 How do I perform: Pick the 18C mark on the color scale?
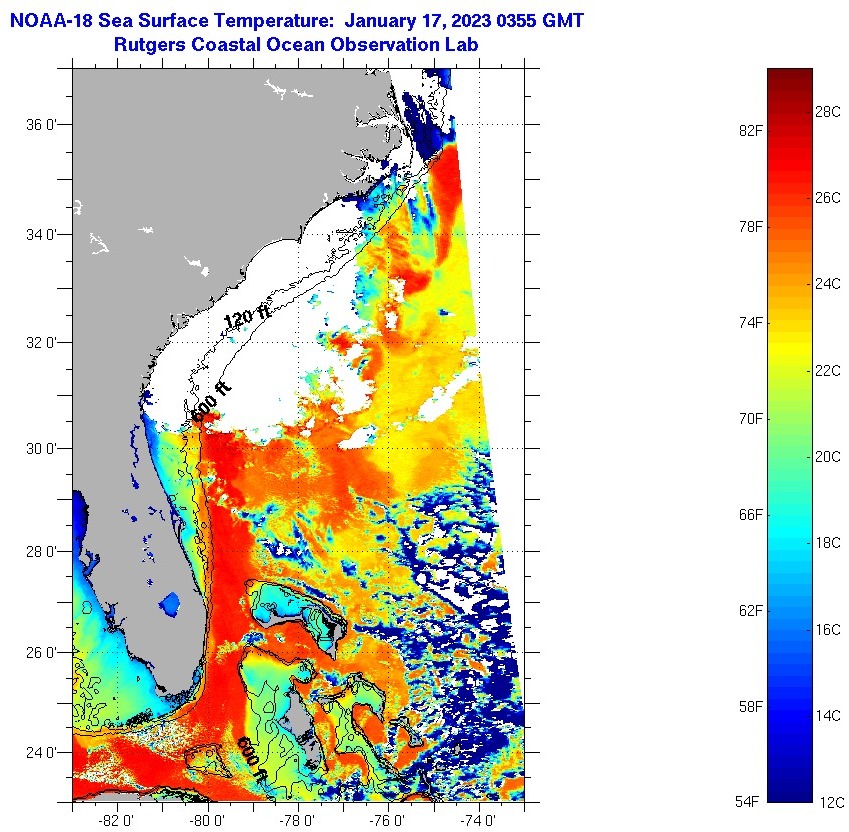tap(828, 542)
